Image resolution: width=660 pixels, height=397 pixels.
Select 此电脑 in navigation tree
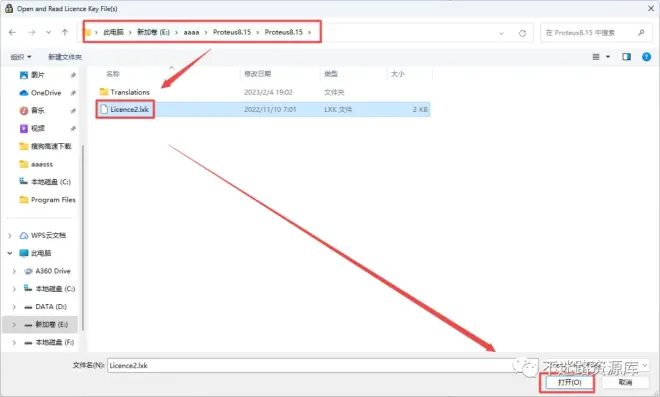(x=41, y=253)
